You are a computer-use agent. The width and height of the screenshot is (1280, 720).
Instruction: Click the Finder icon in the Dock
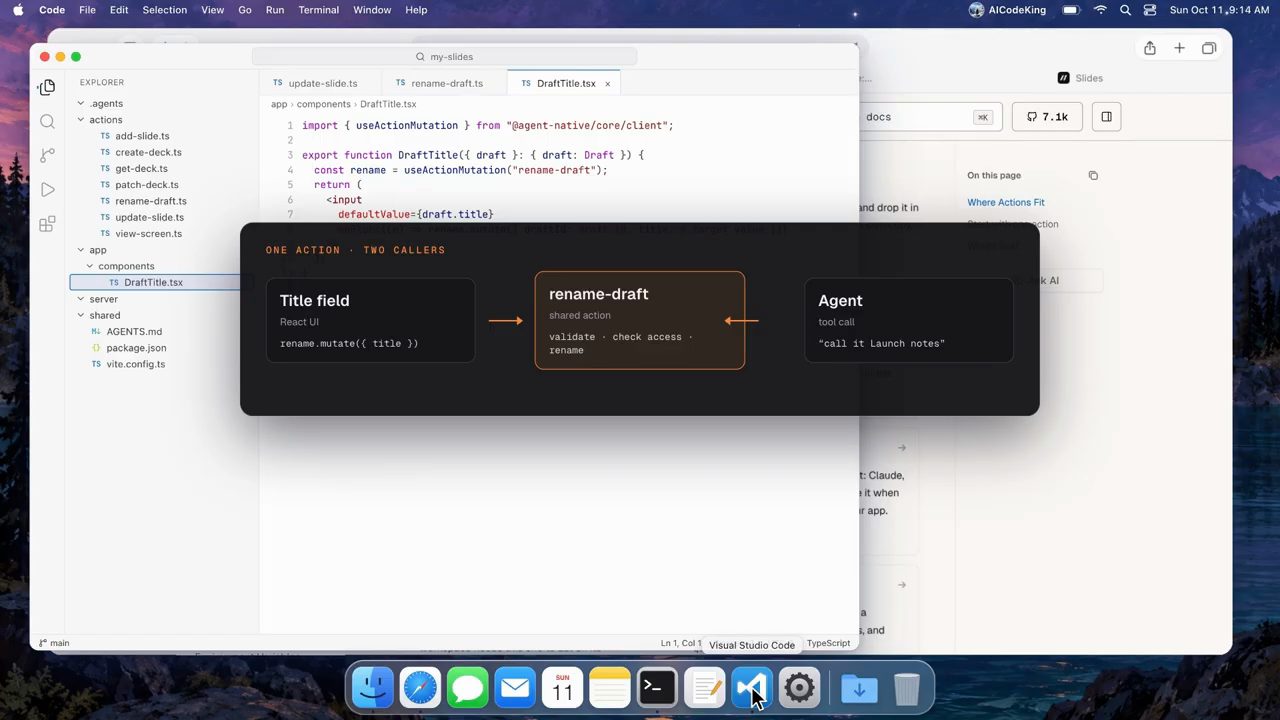click(x=374, y=688)
